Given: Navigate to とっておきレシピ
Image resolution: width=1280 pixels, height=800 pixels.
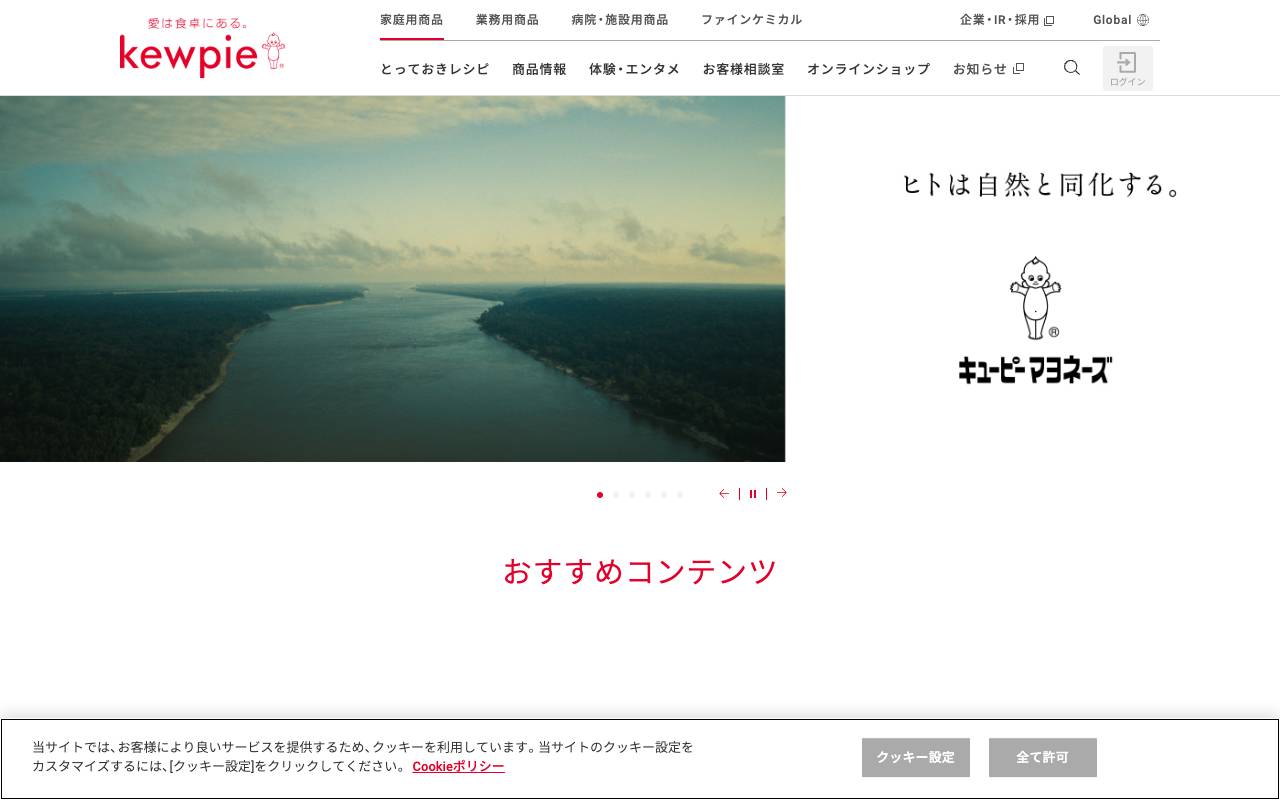Looking at the screenshot, I should coord(434,69).
